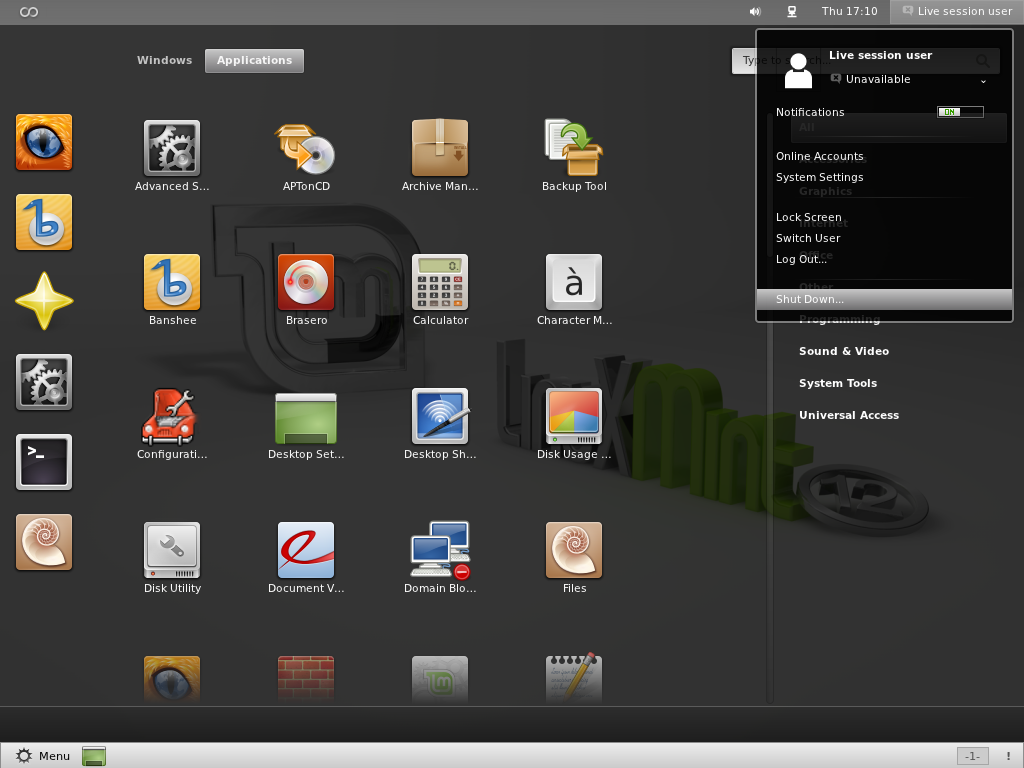
Task: Open Files in the applications grid
Action: pos(574,550)
